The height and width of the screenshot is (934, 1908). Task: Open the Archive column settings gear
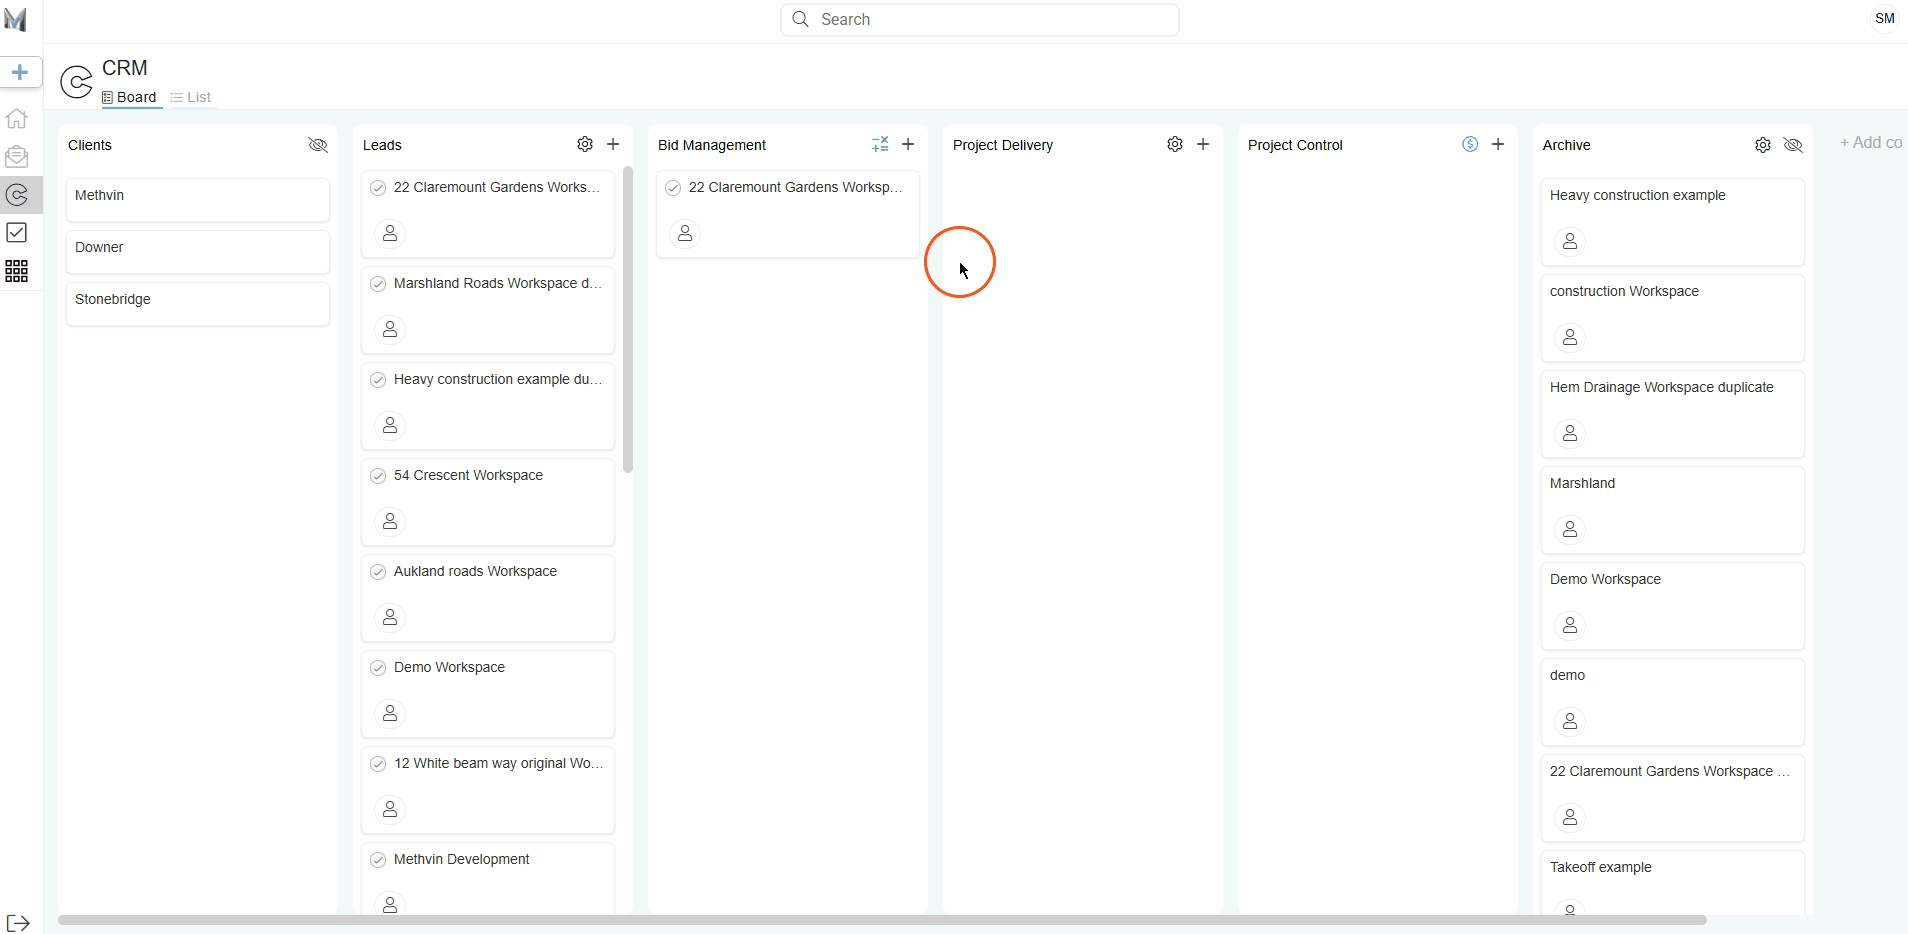(x=1763, y=145)
